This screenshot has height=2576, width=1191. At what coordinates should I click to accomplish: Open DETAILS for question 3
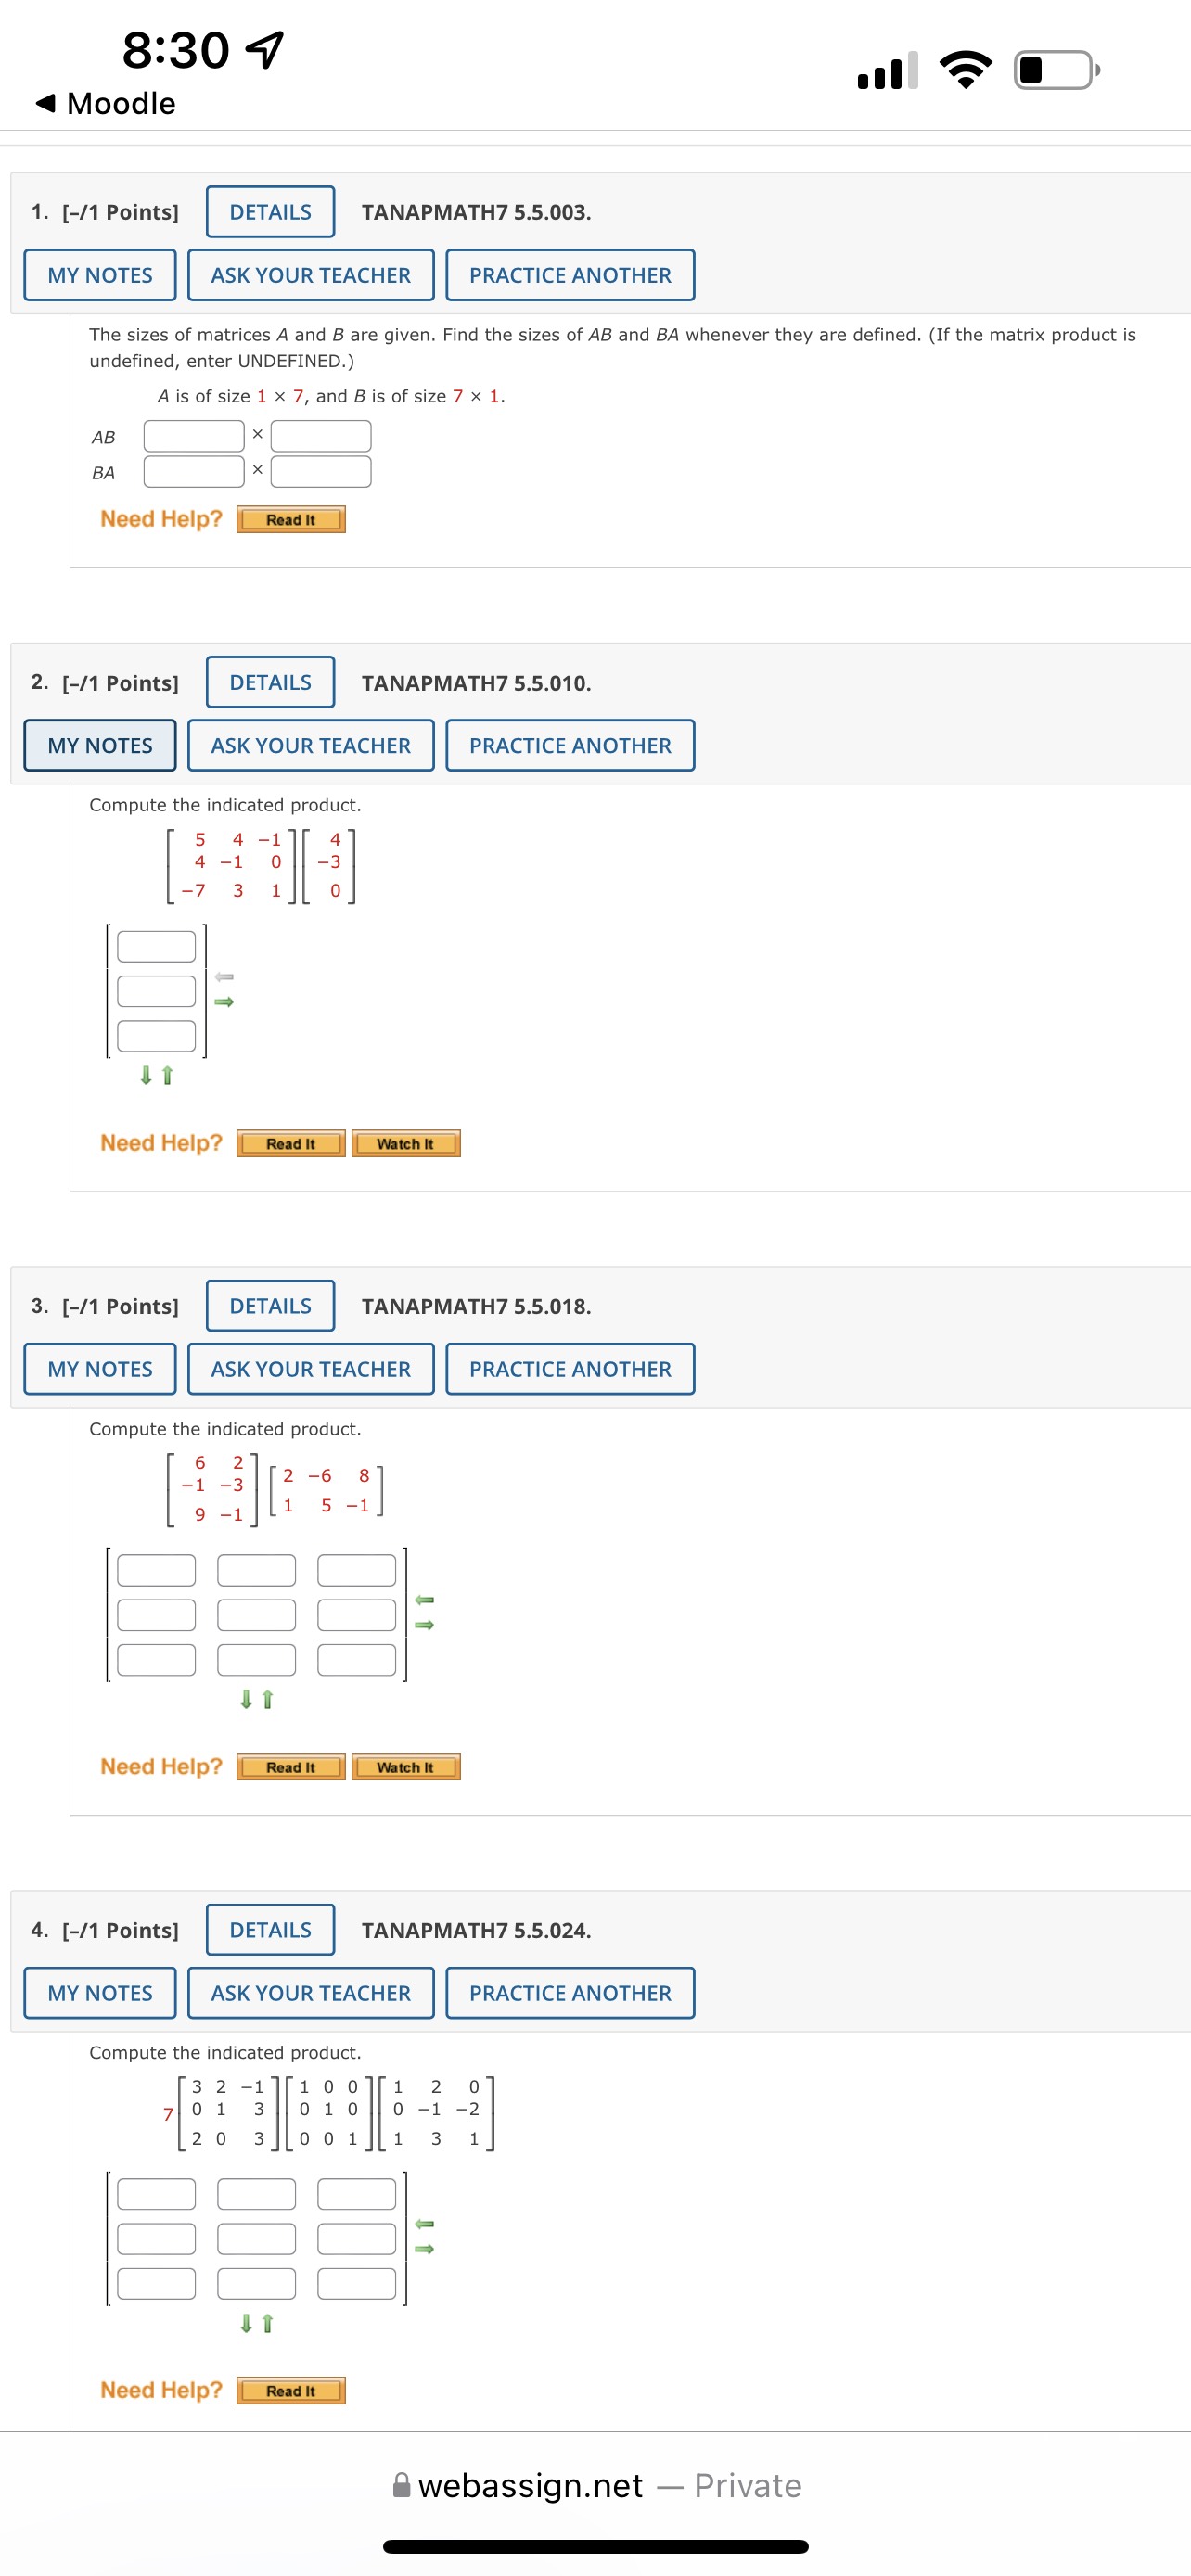click(x=270, y=1306)
